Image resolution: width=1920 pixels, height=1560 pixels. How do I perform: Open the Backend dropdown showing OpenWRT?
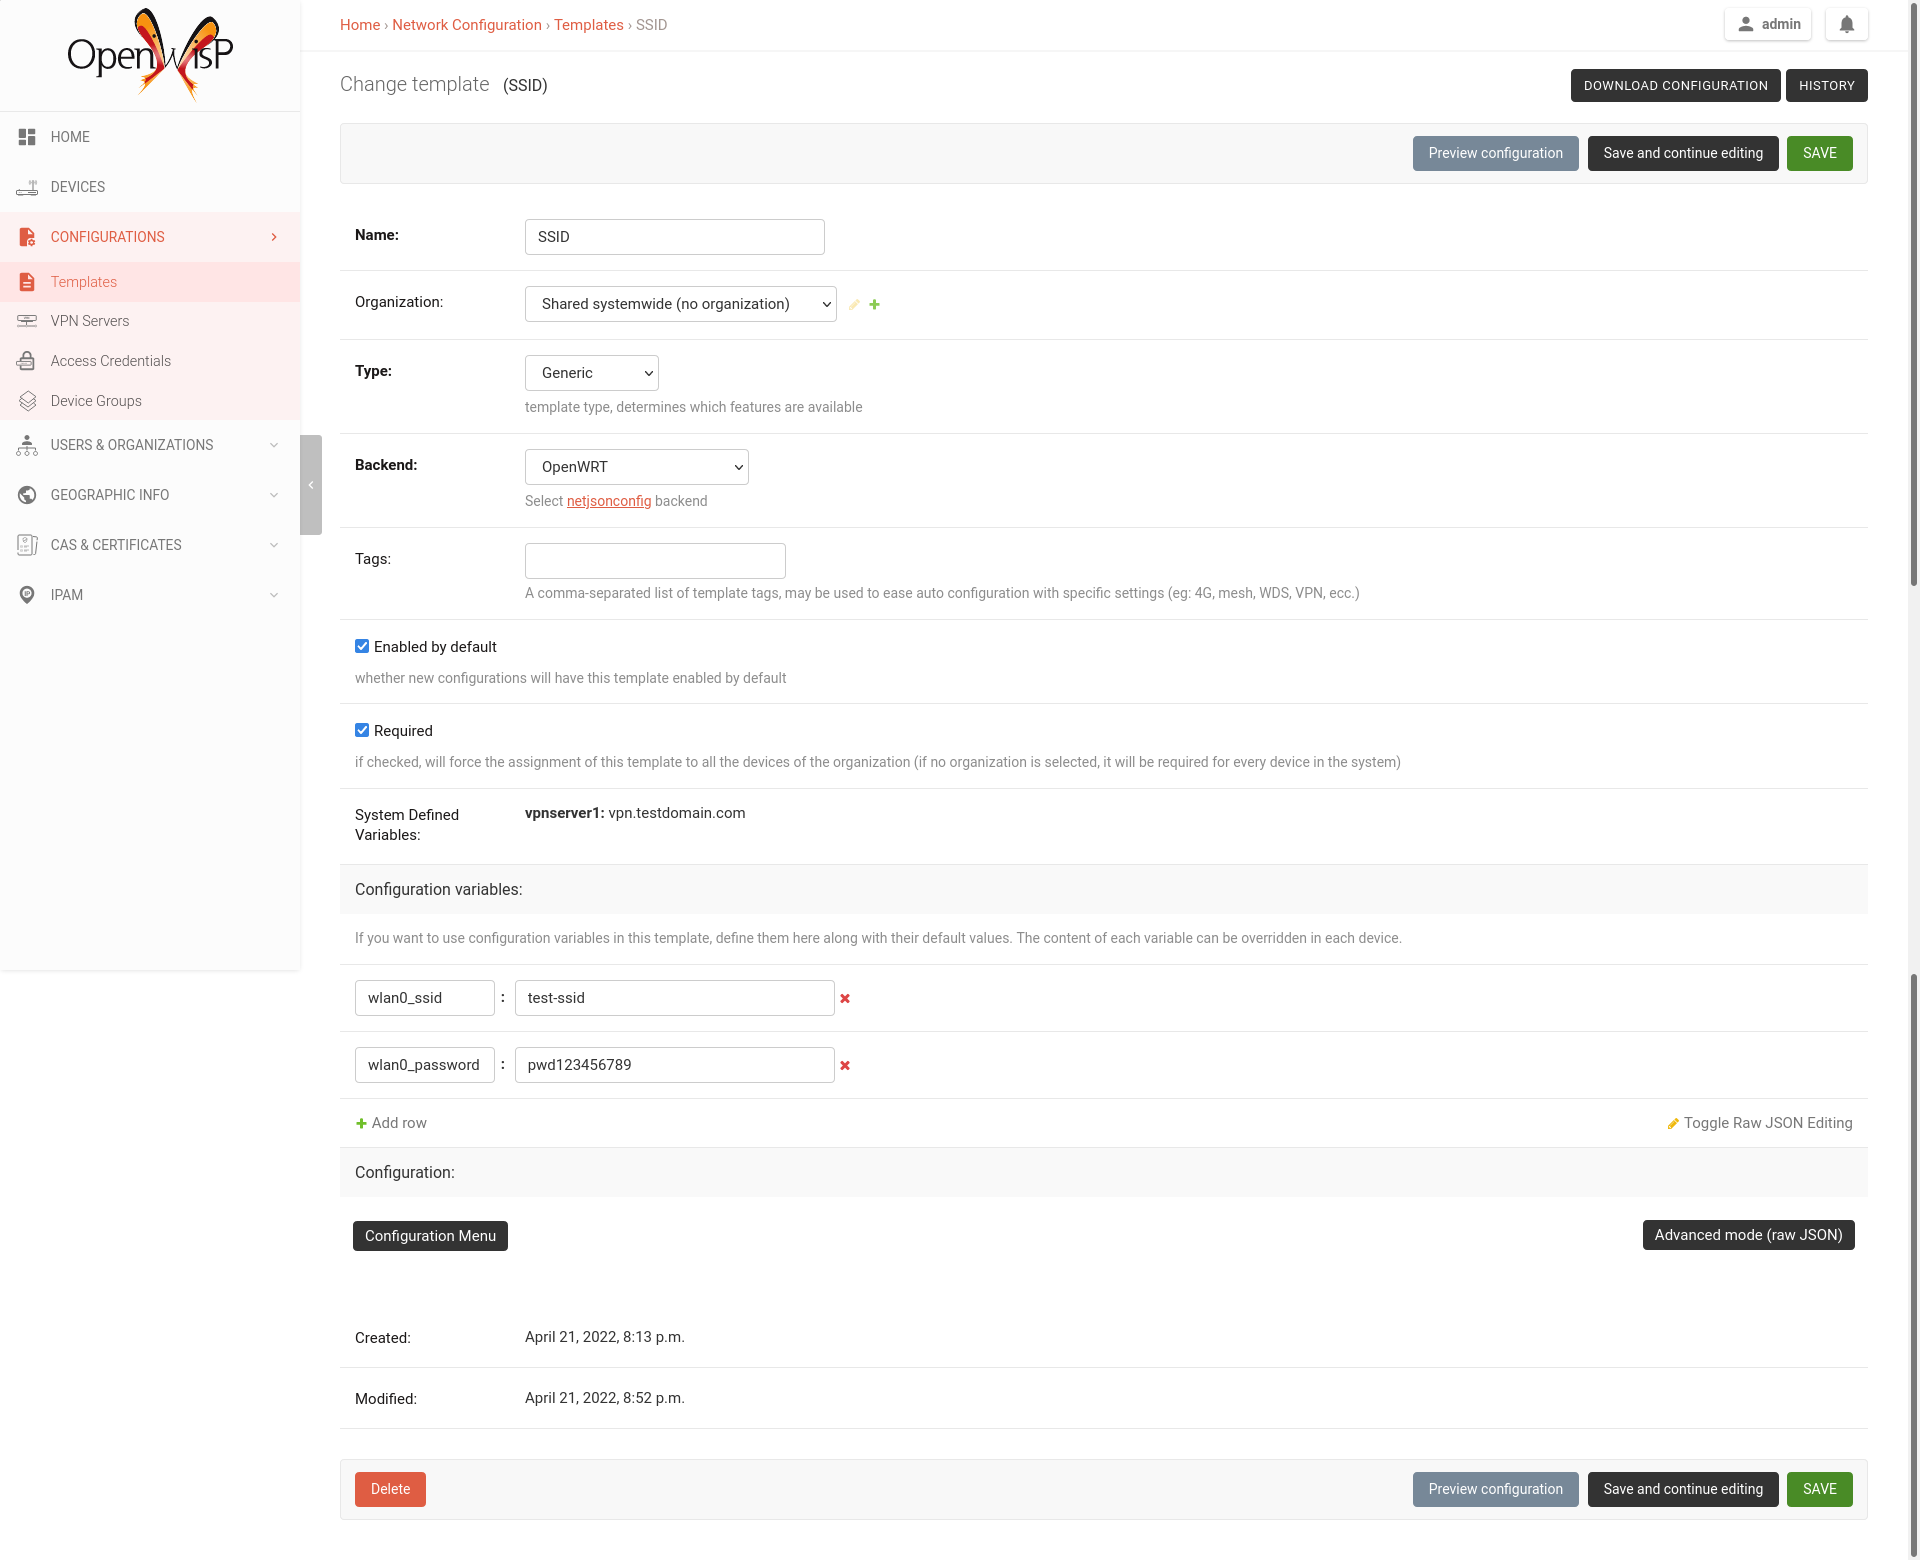click(x=636, y=467)
